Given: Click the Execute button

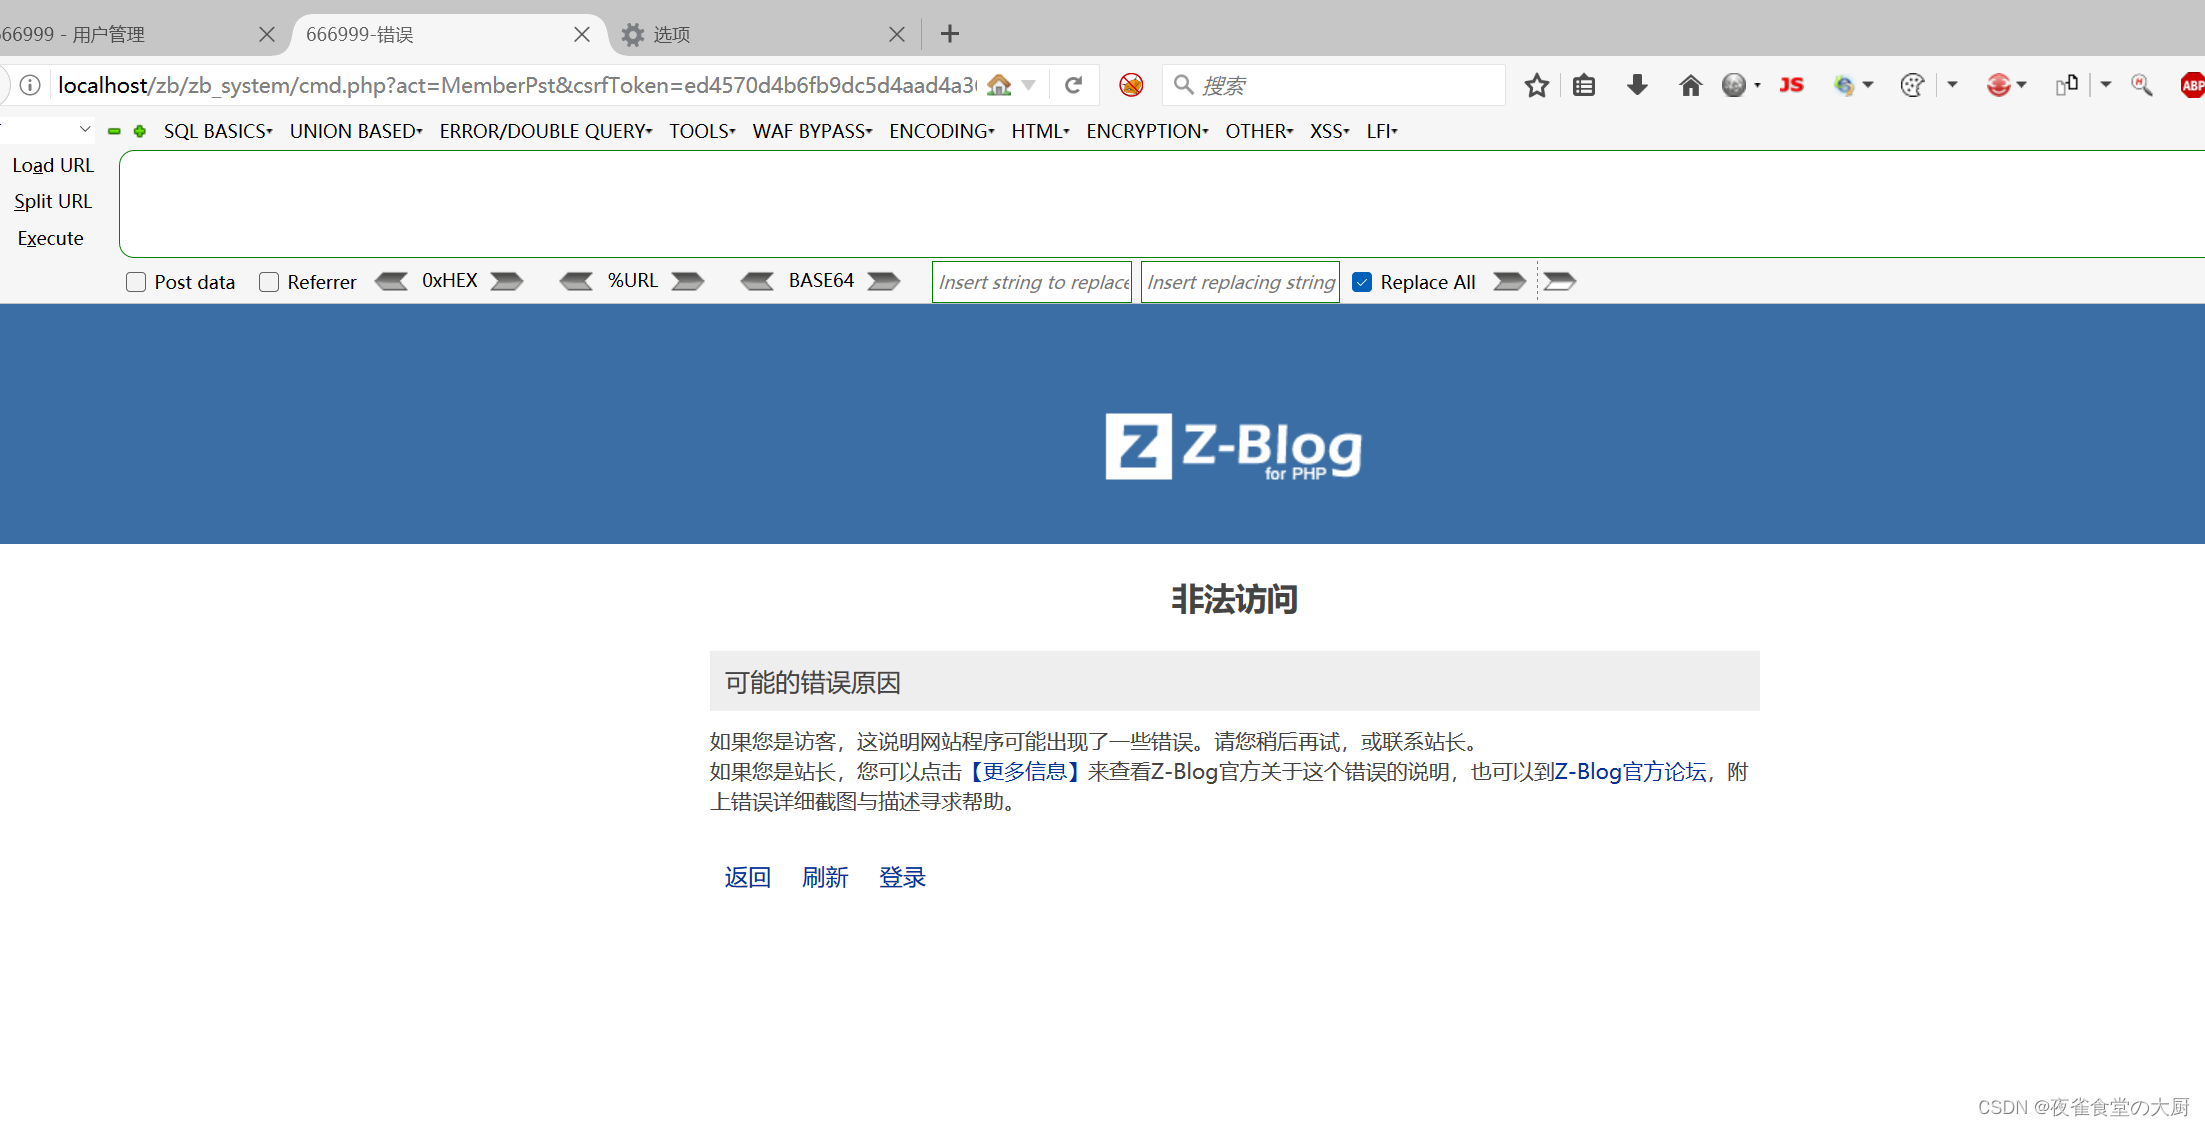Looking at the screenshot, I should pos(51,239).
